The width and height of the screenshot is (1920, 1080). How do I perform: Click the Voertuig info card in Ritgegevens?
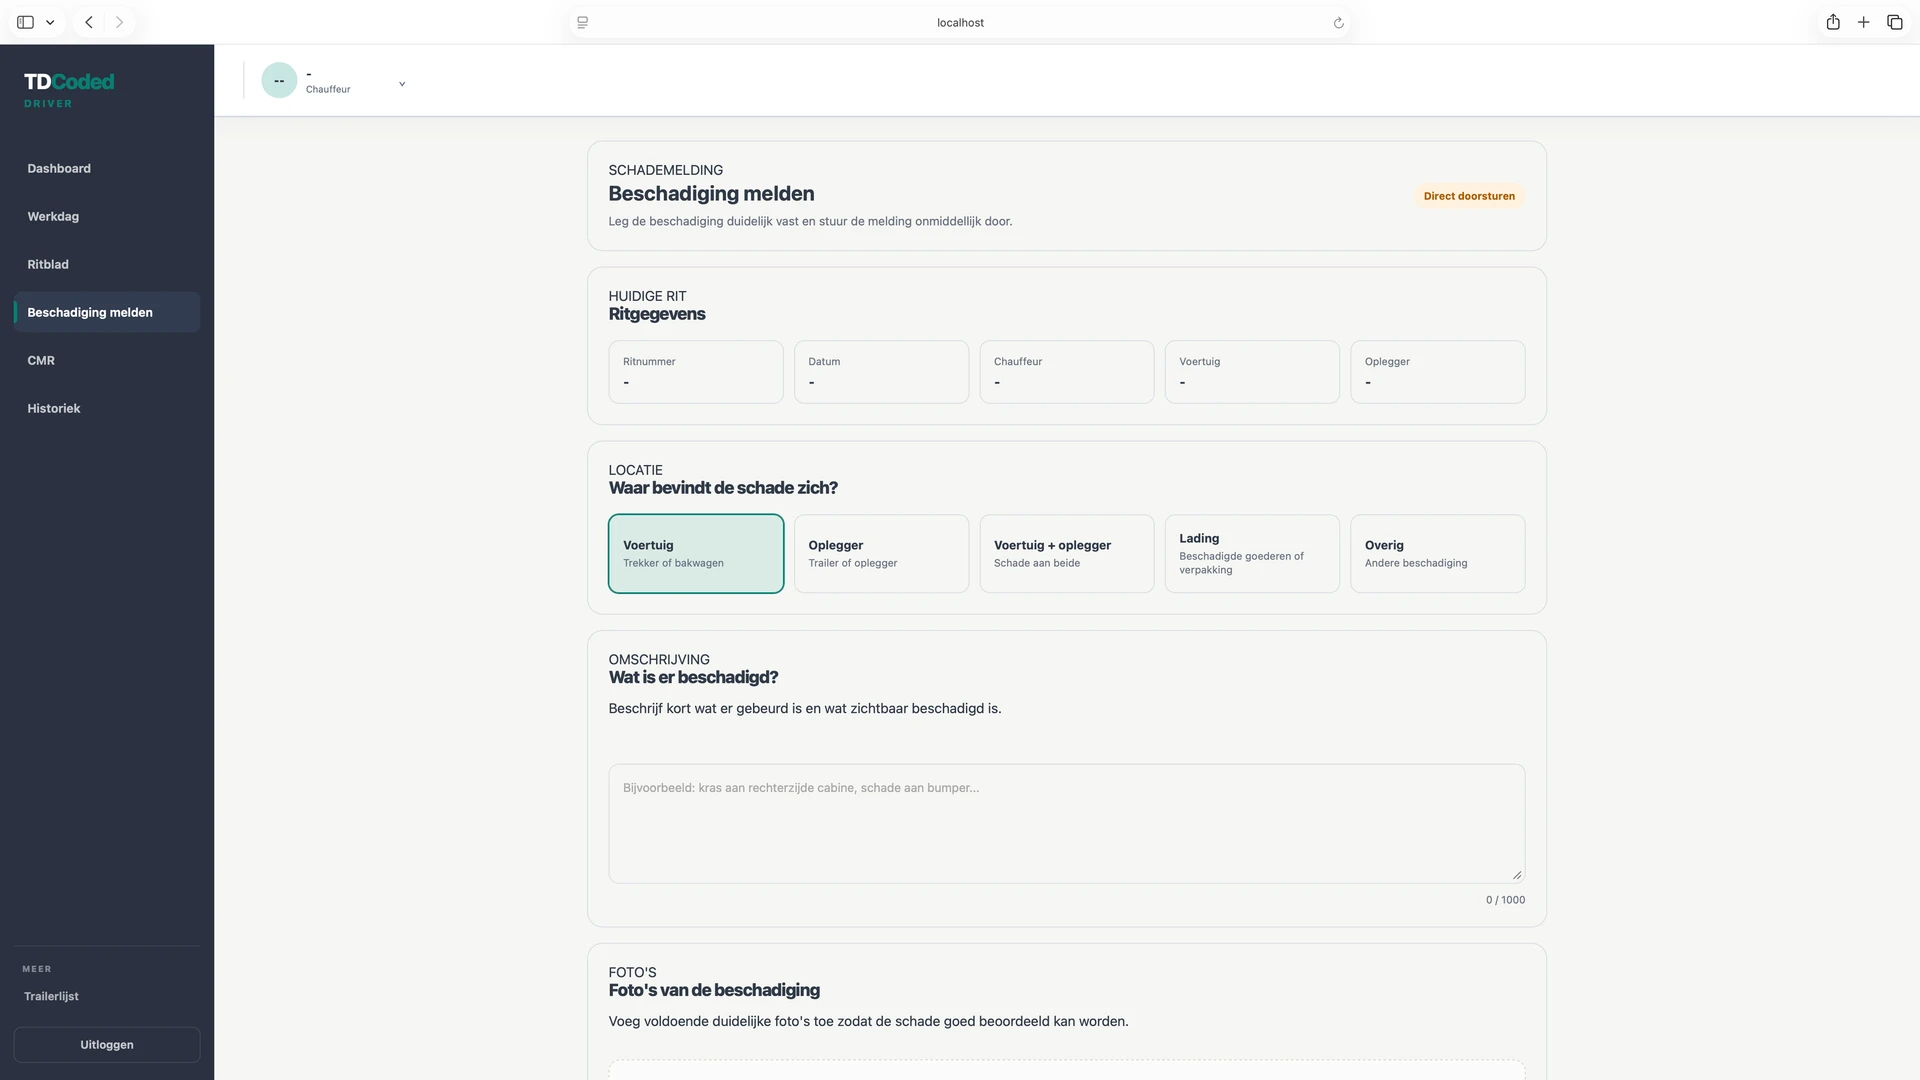[x=1252, y=372]
